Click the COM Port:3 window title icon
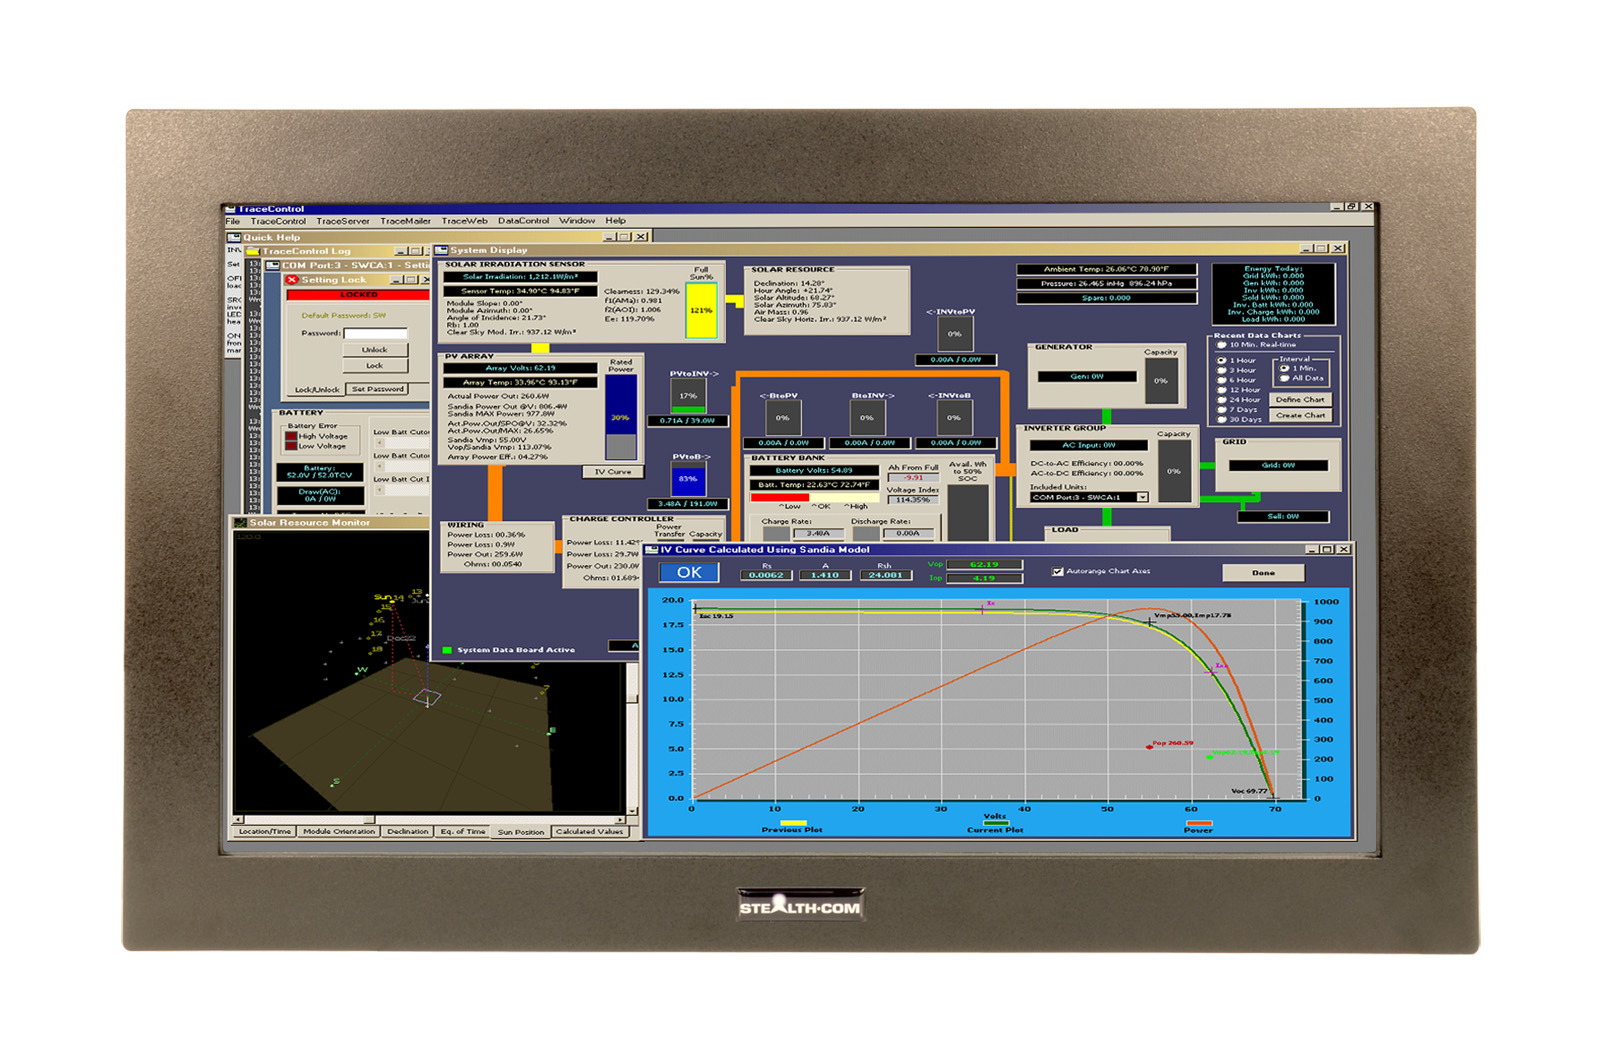The height and width of the screenshot is (1060, 1600). (273, 265)
